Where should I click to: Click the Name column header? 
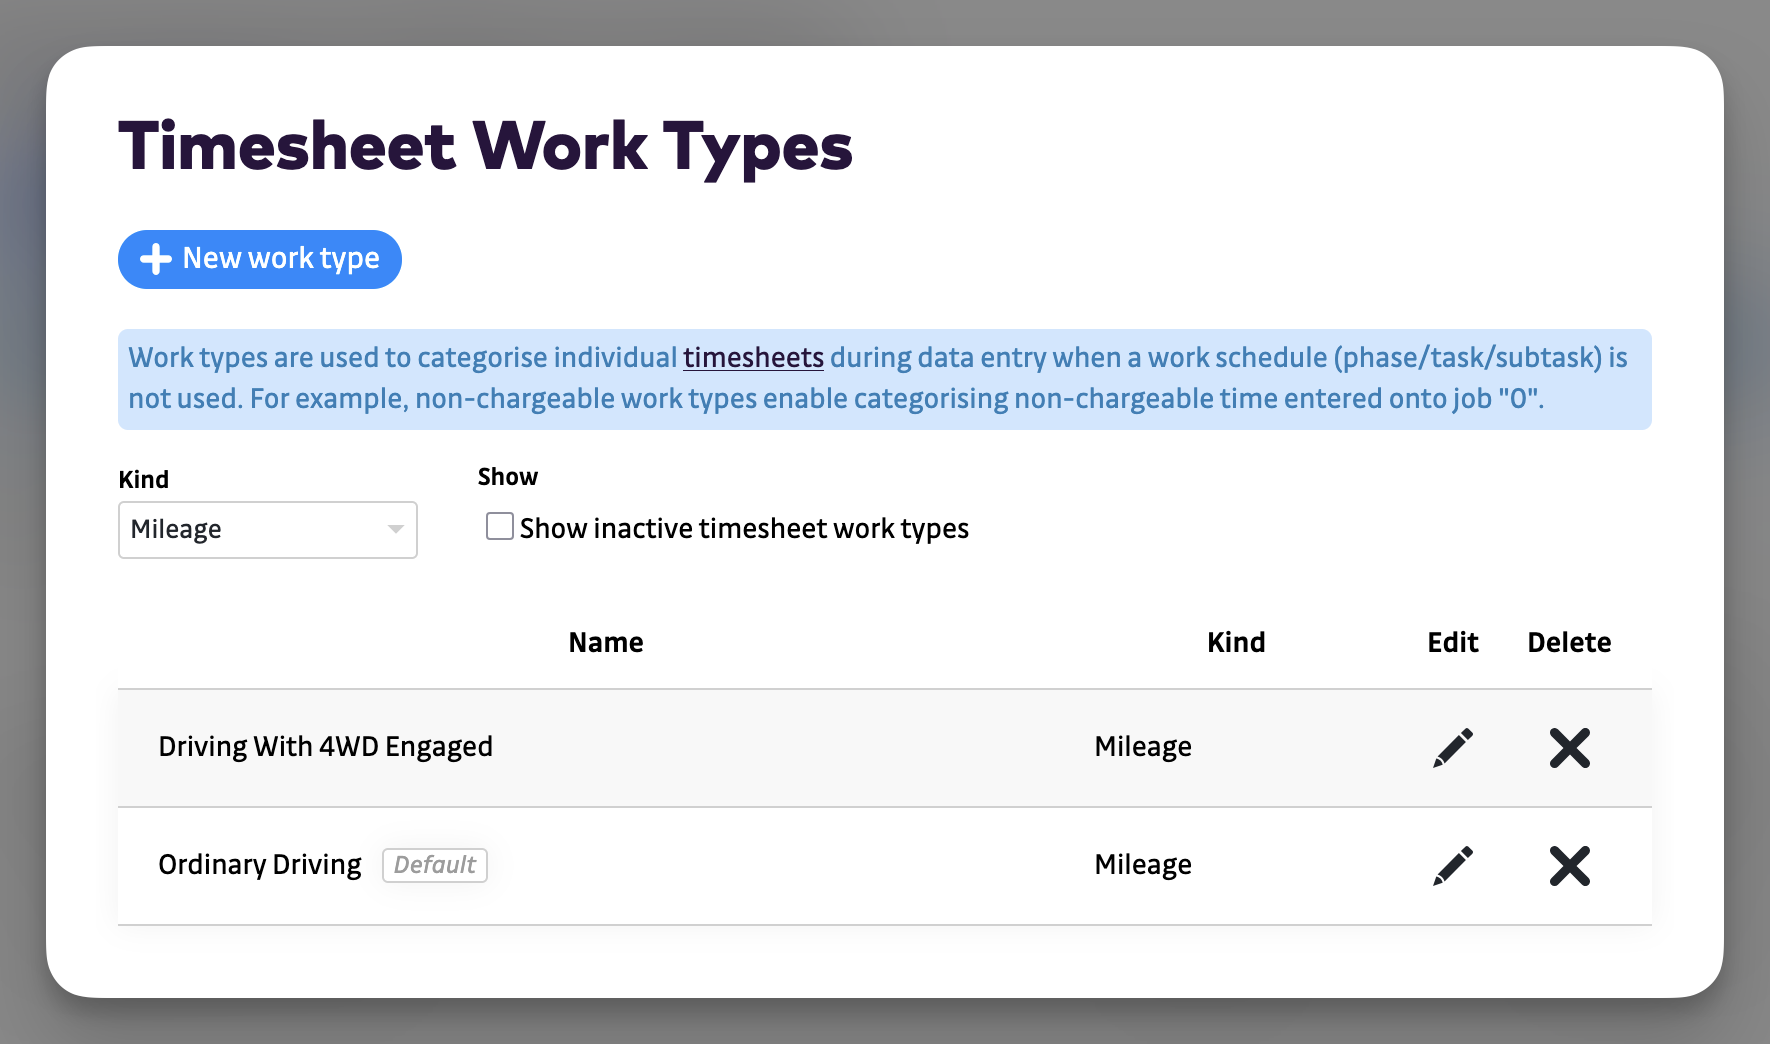click(x=606, y=642)
